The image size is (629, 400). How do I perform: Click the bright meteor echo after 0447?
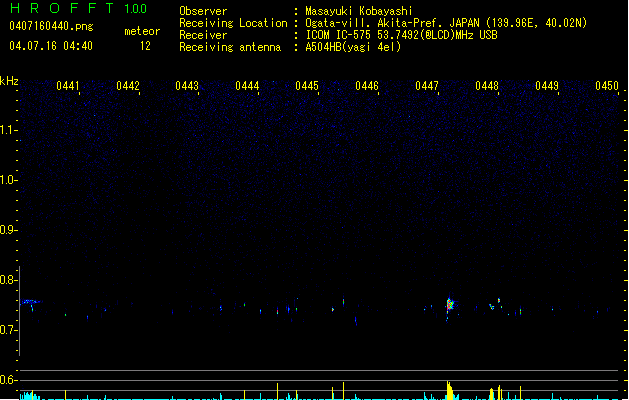coord(450,305)
